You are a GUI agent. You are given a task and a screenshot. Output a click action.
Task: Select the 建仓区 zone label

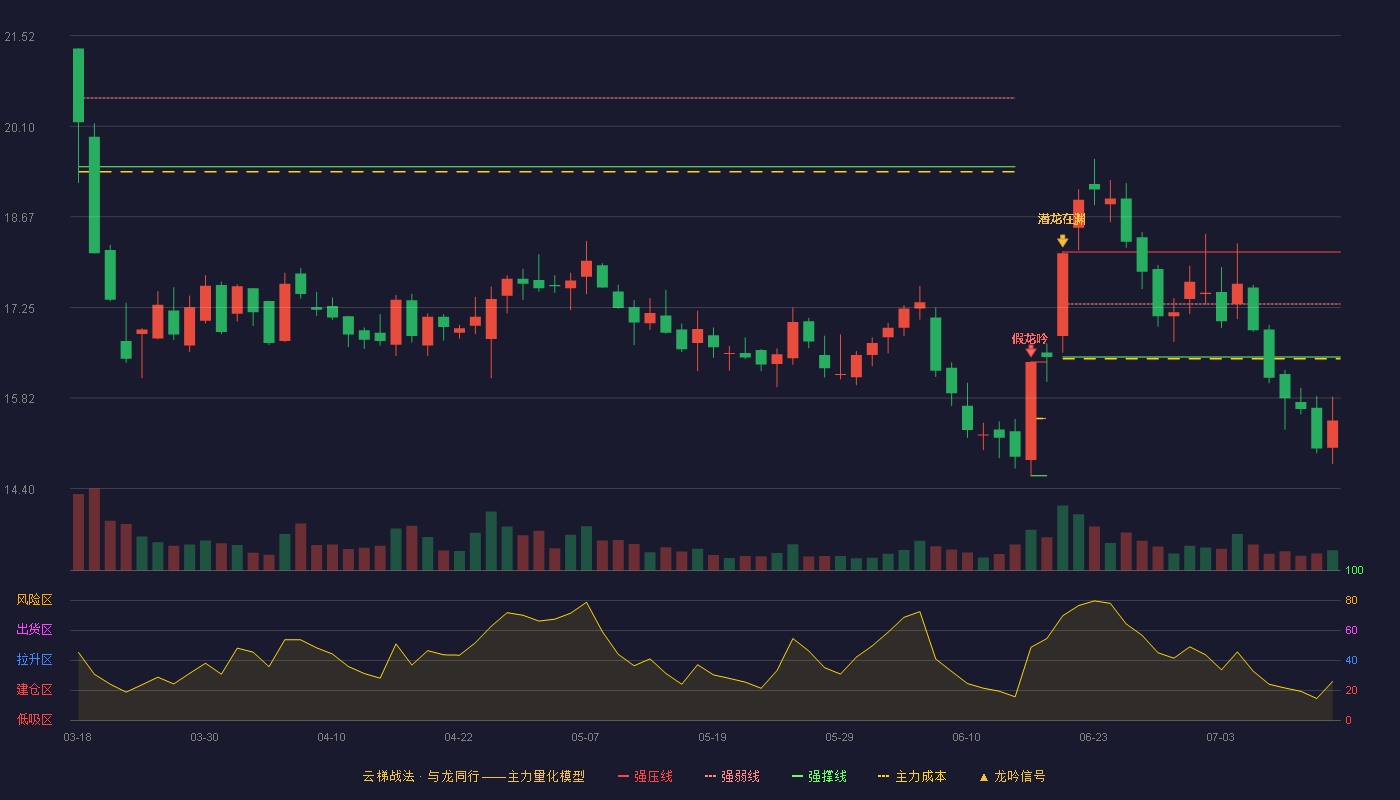tap(34, 690)
